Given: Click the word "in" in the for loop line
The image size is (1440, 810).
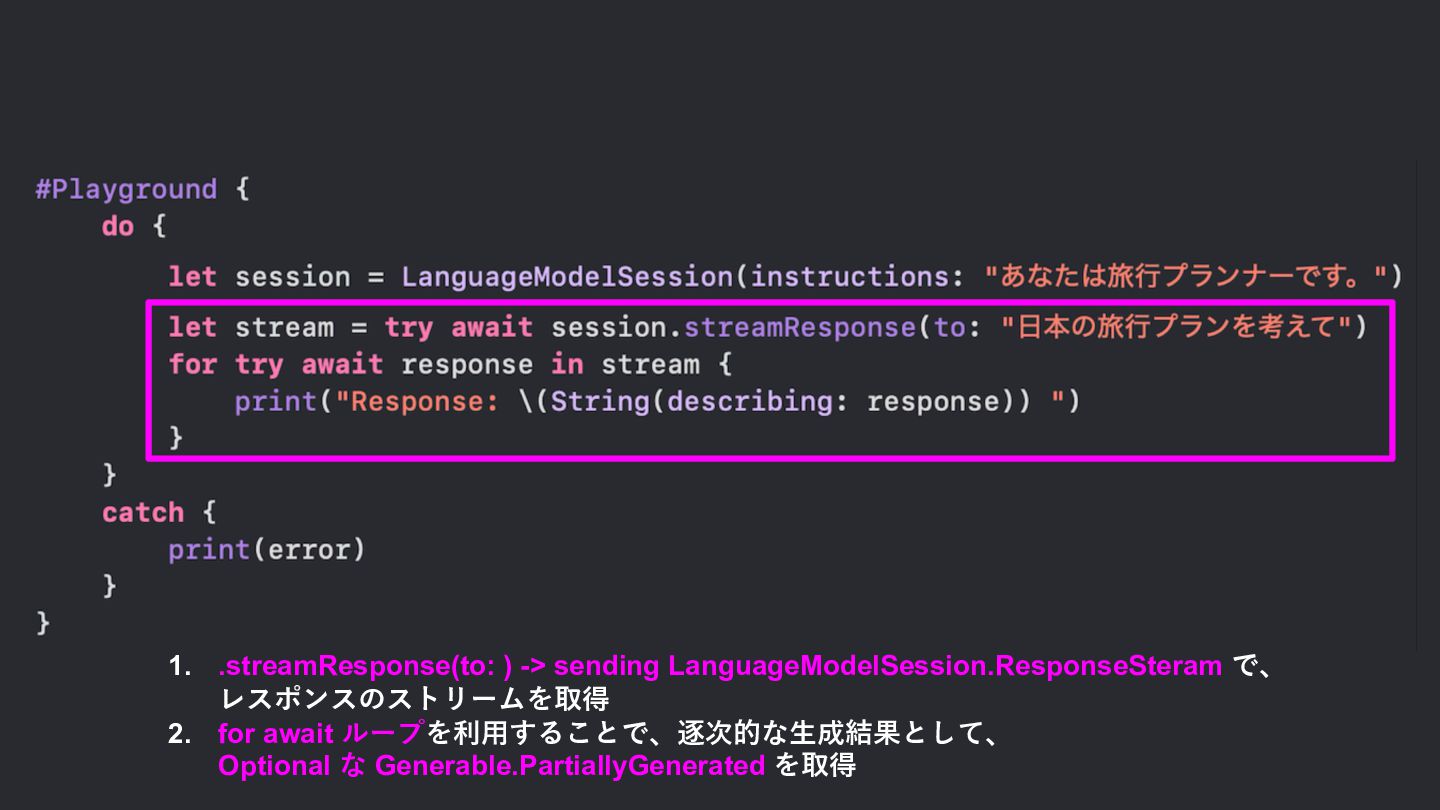Looking at the screenshot, I should pyautogui.click(x=567, y=364).
